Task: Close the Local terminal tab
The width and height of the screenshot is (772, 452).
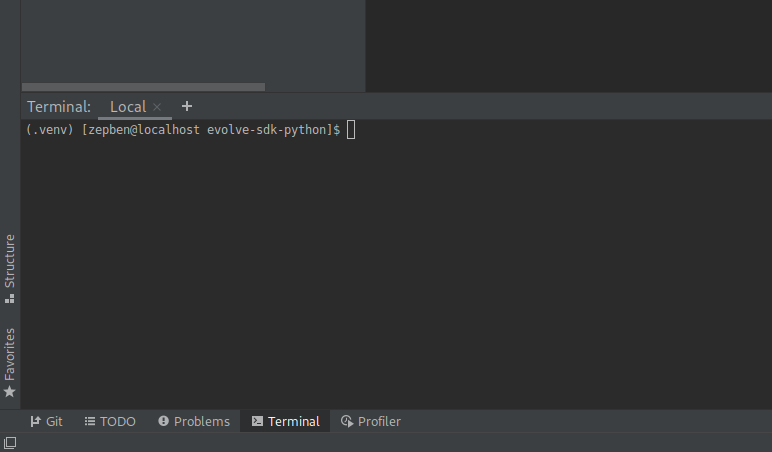Action: [x=157, y=107]
